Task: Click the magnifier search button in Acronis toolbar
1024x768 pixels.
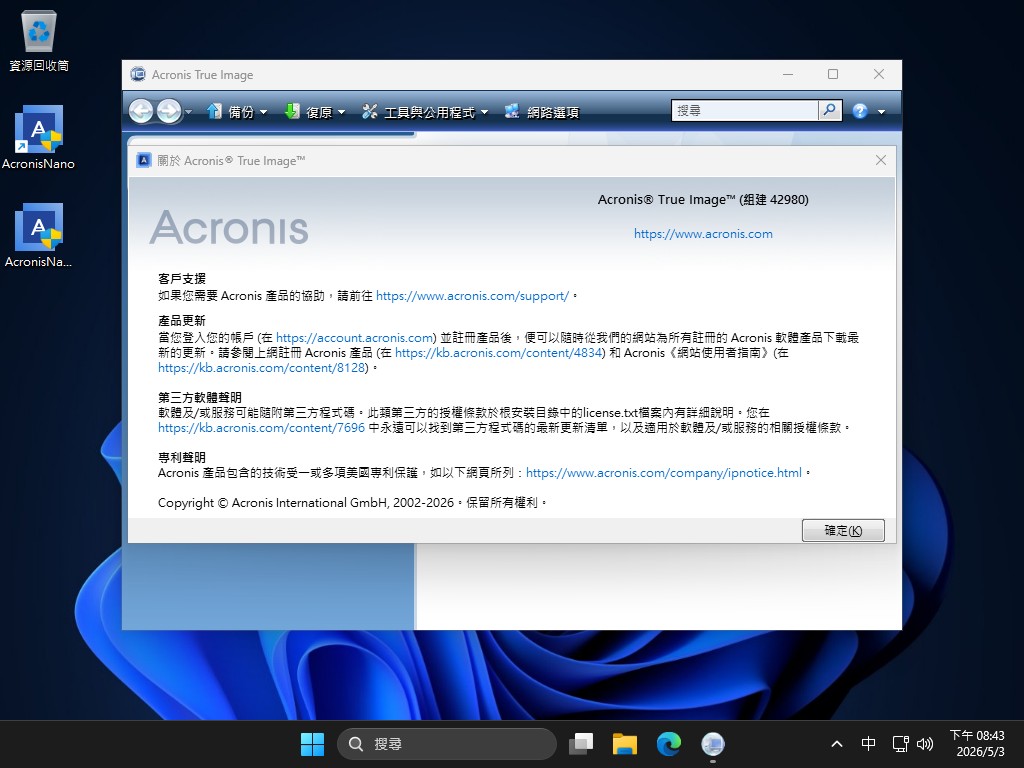Action: coord(829,110)
